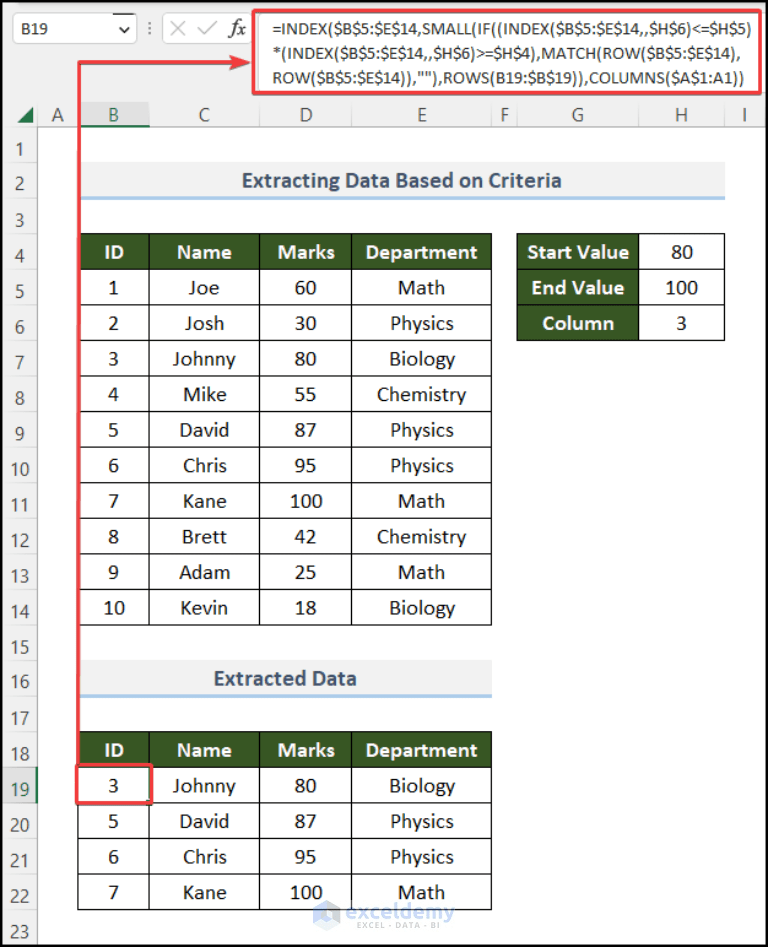
Task: Click the End Value cell showing 100
Action: tap(681, 287)
